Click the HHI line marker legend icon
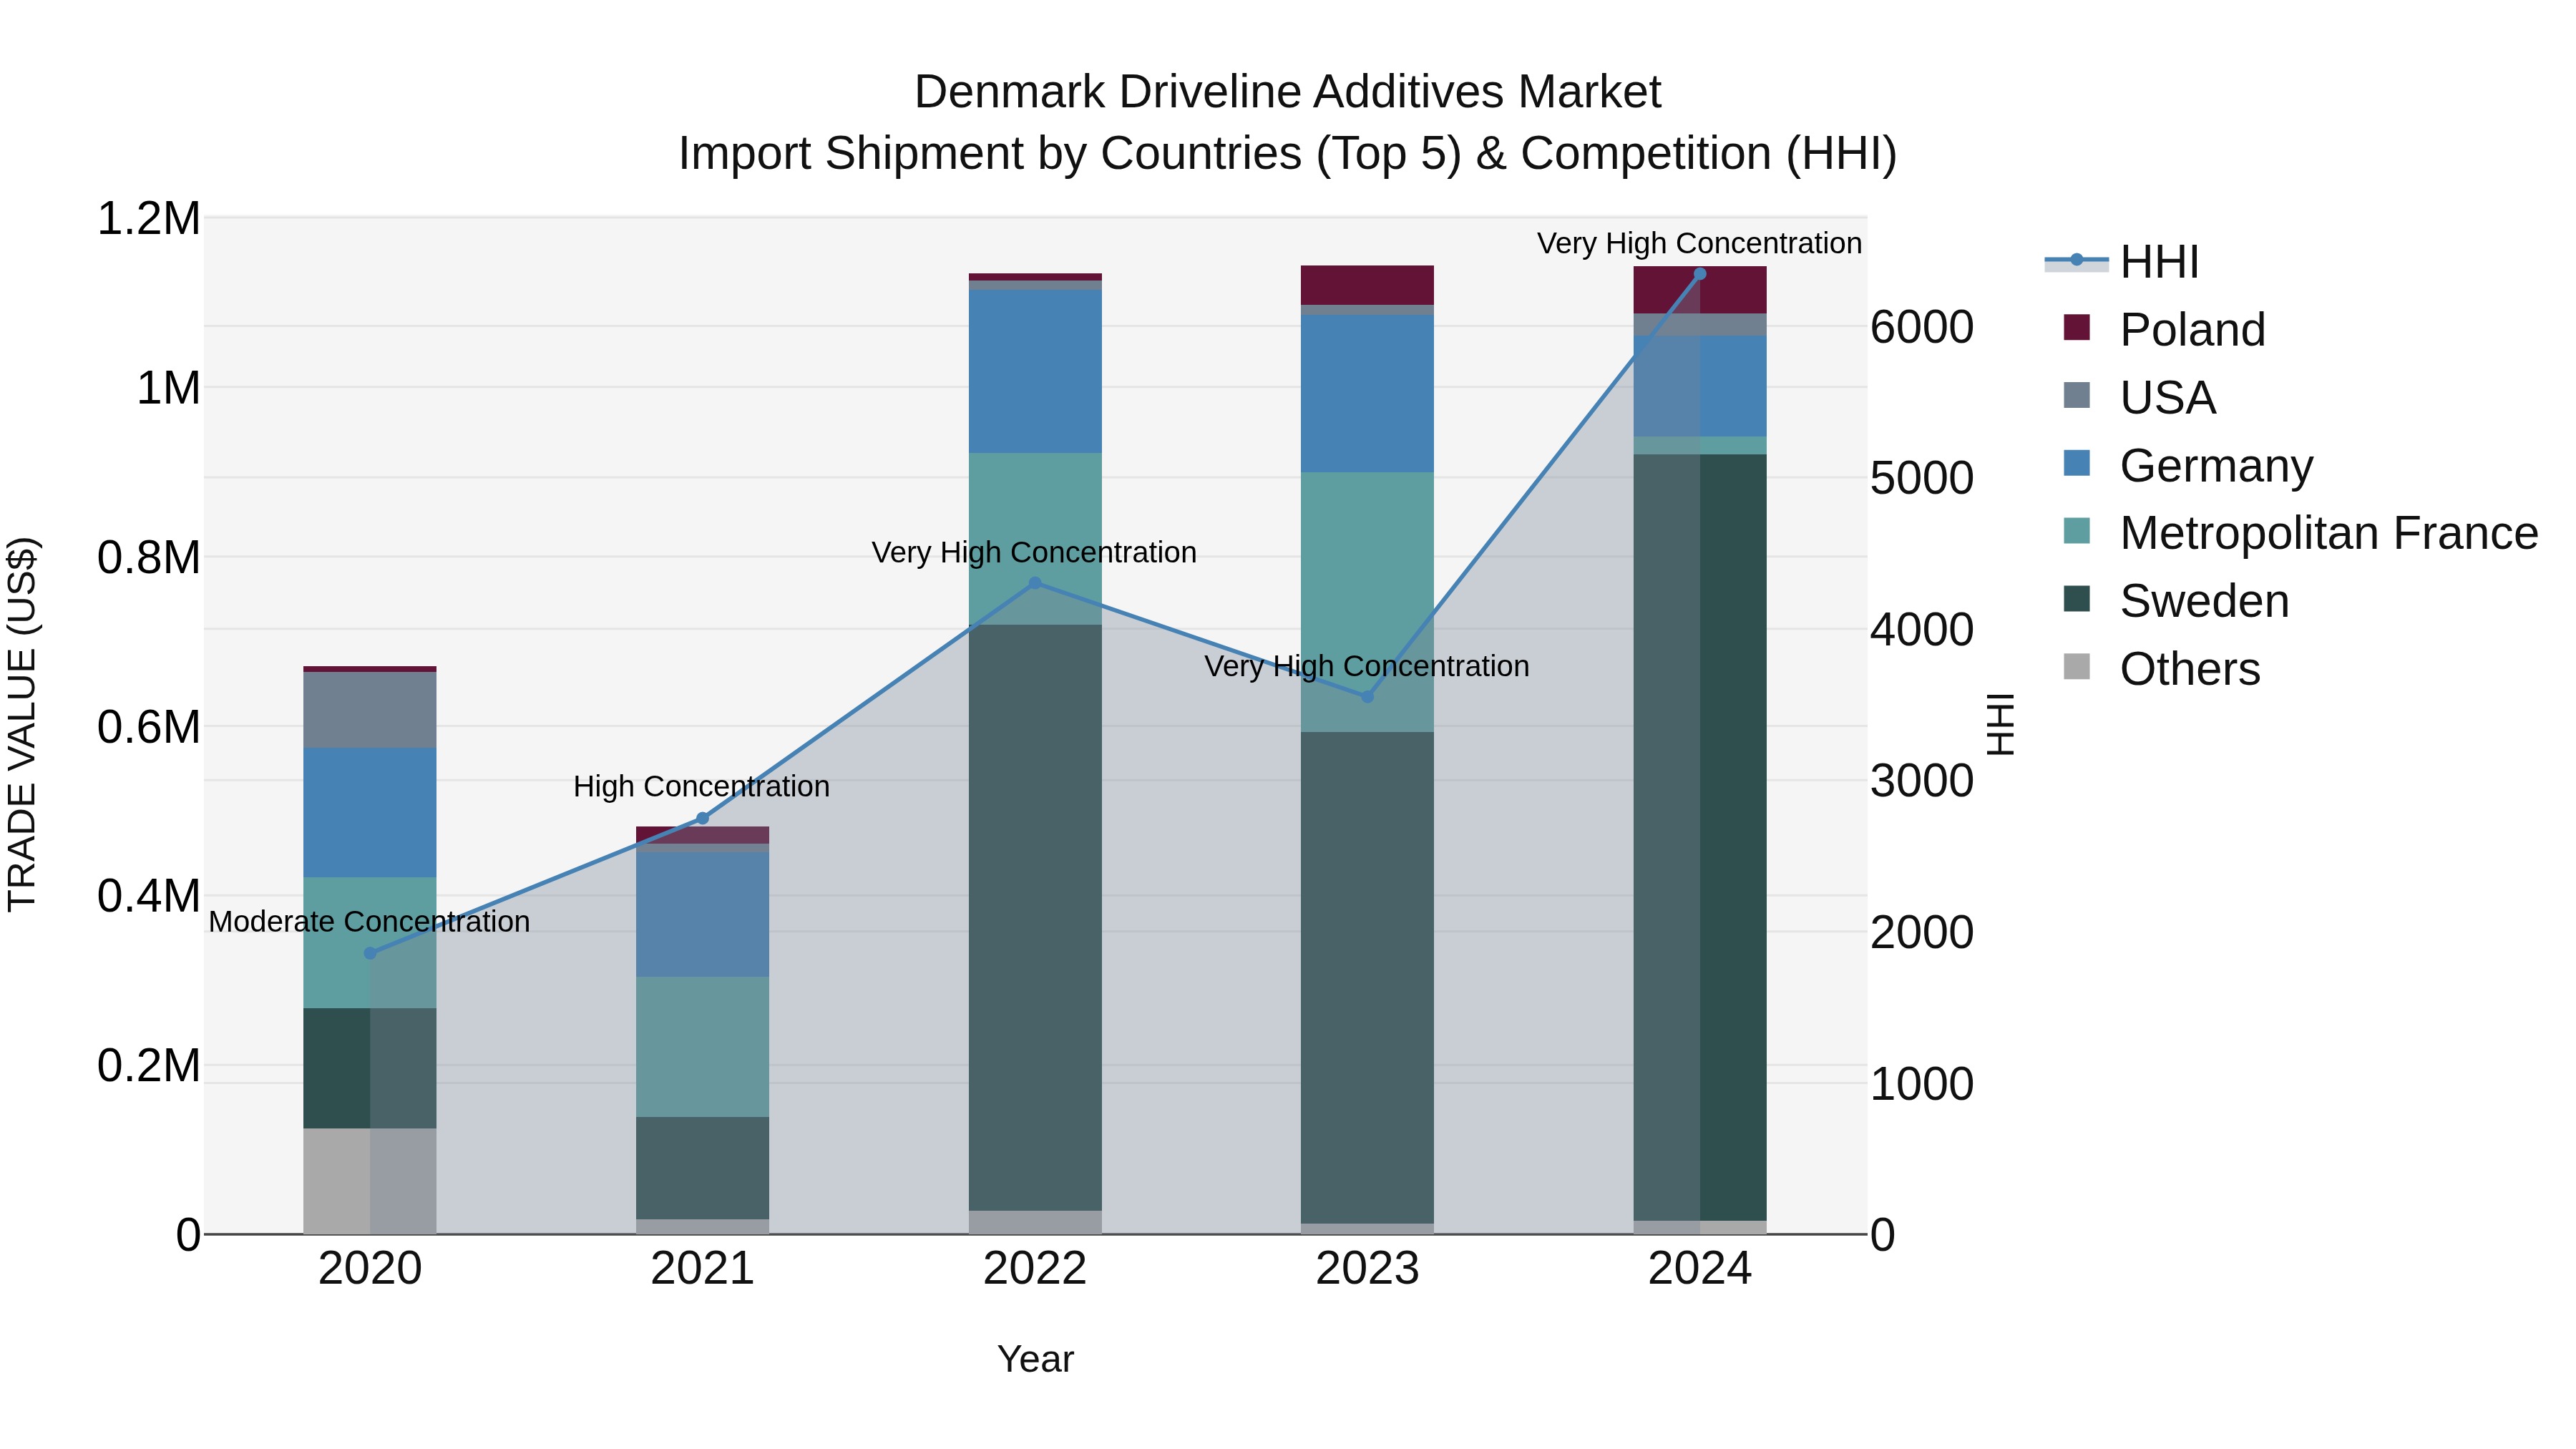The width and height of the screenshot is (2576, 1449). [2076, 261]
